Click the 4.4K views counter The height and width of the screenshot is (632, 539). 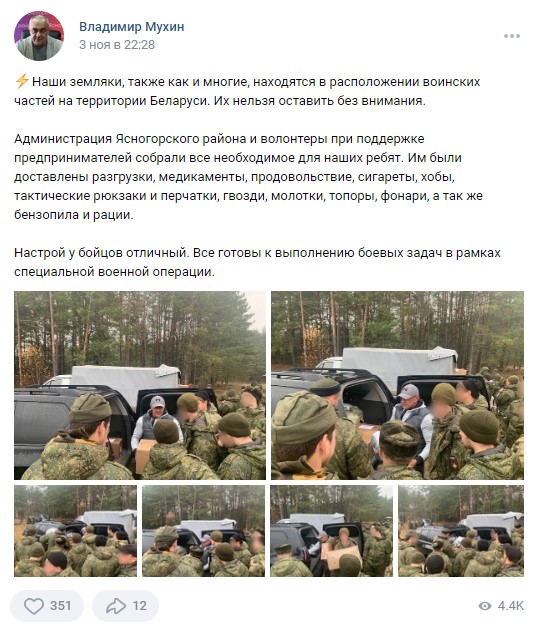(511, 606)
